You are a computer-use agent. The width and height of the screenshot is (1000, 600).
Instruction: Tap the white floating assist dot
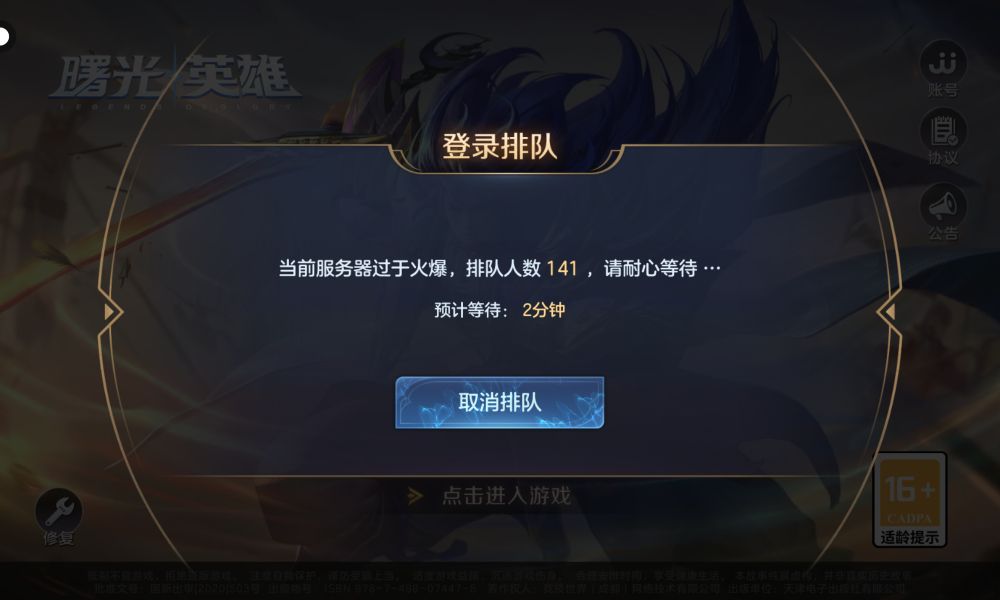tap(3, 36)
